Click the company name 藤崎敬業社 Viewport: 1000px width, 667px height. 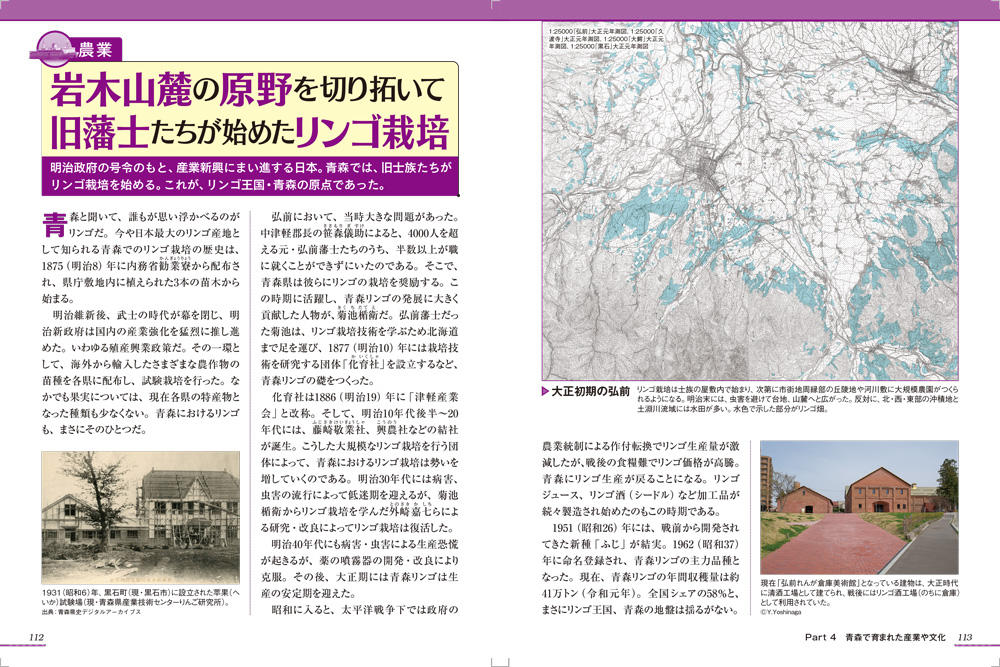coord(339,430)
